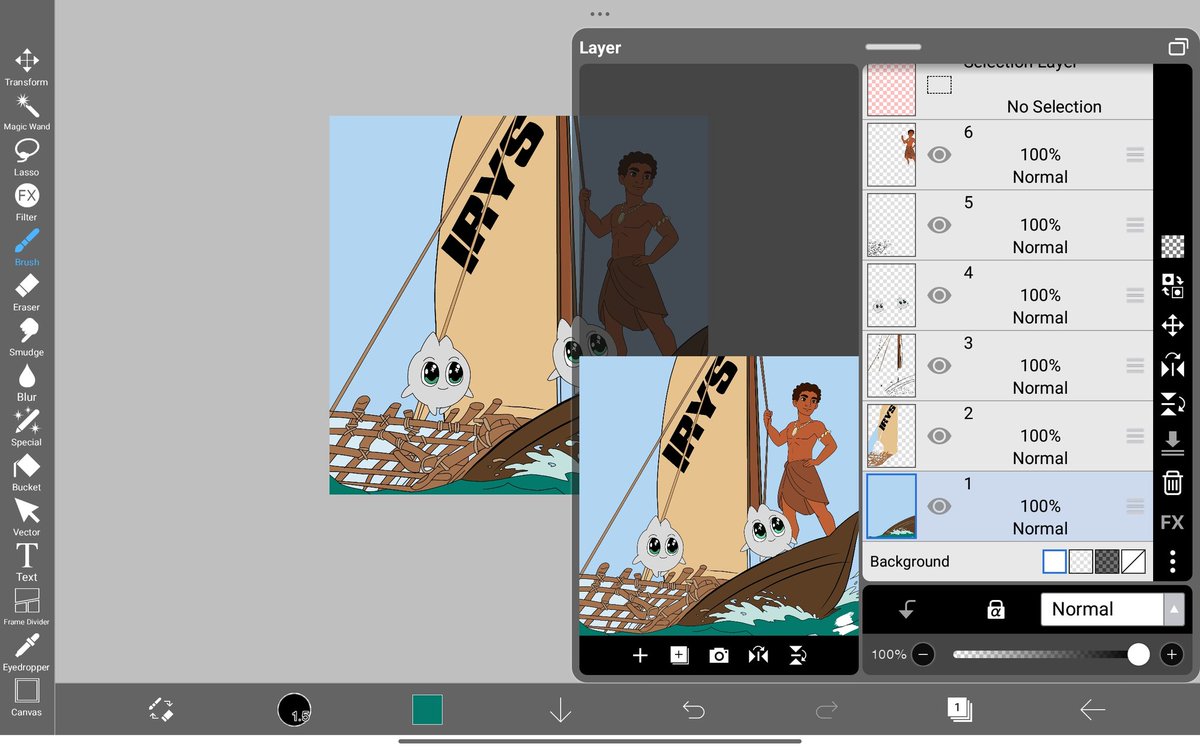Switch between brush and eraser
This screenshot has width=1200, height=750.
pos(161,710)
